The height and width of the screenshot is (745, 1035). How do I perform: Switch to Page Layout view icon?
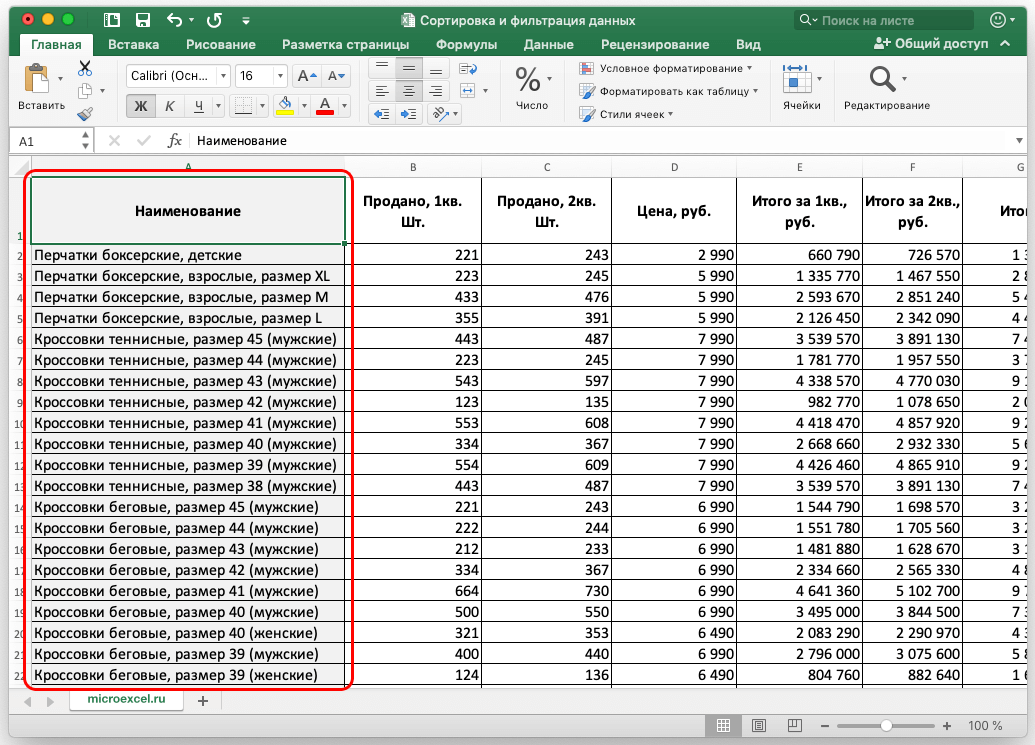pos(759,725)
